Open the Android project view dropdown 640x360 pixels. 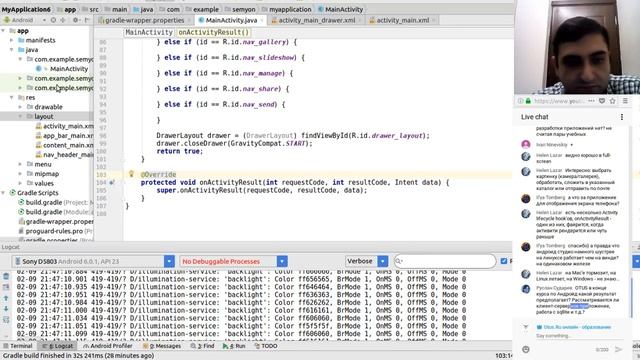(24, 20)
